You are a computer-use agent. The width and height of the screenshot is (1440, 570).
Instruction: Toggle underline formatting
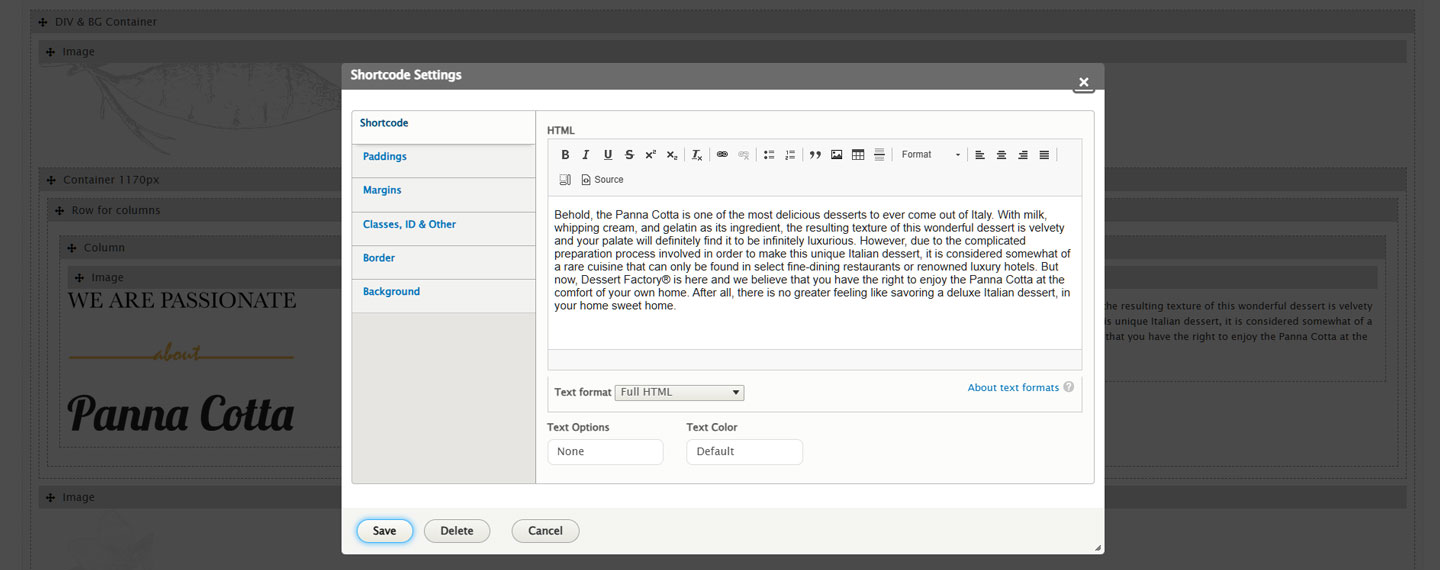point(607,155)
